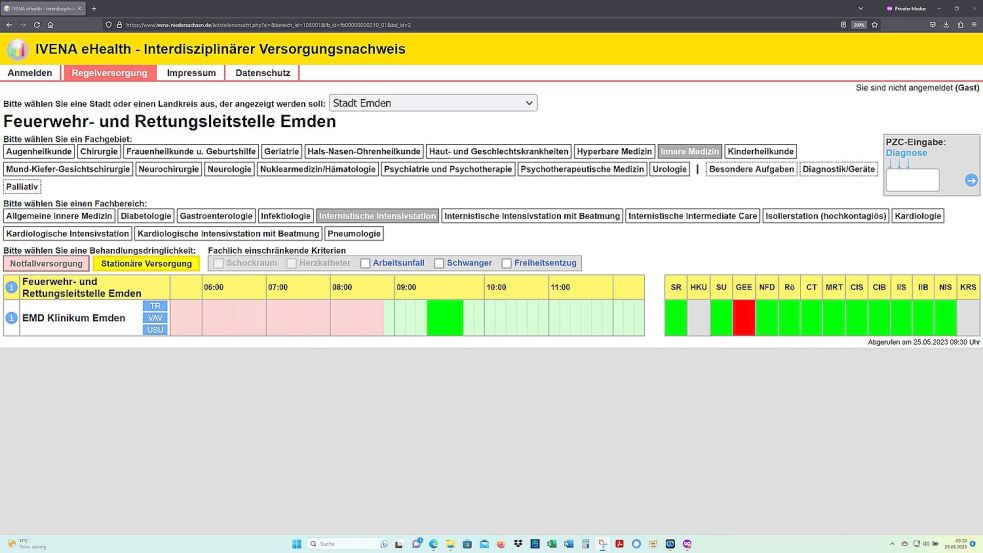The height and width of the screenshot is (553, 983).
Task: Open the Stadt Emden region dropdown
Action: coord(433,103)
